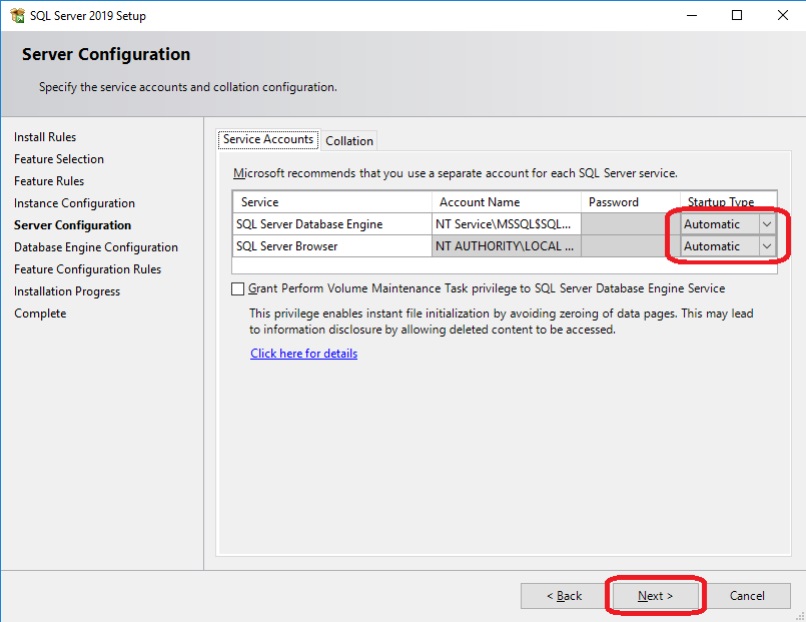Go back using the Back button
This screenshot has width=806, height=622.
(564, 596)
